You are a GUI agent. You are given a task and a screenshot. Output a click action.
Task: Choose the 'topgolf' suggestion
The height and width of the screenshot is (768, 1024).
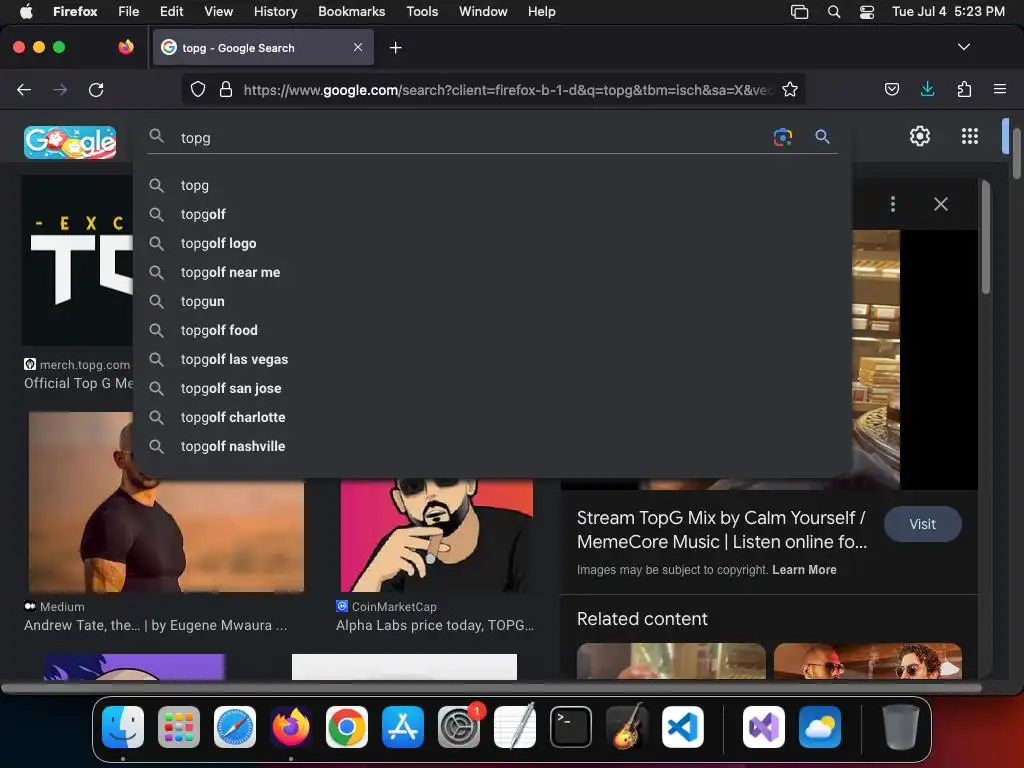click(492, 214)
